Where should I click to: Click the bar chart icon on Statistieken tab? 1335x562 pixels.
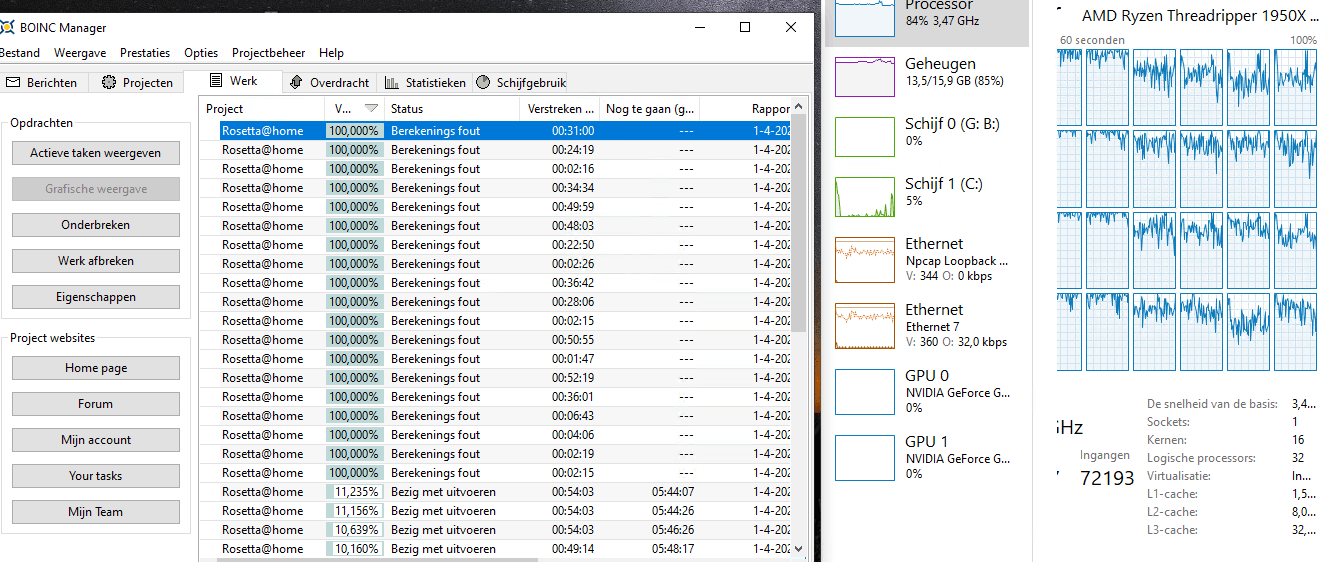(x=392, y=83)
